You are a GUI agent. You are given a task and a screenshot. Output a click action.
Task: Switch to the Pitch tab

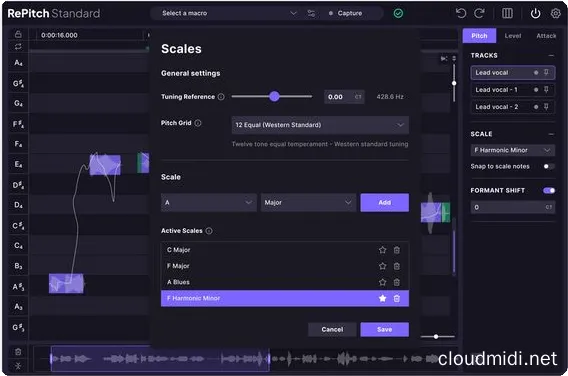[479, 36]
